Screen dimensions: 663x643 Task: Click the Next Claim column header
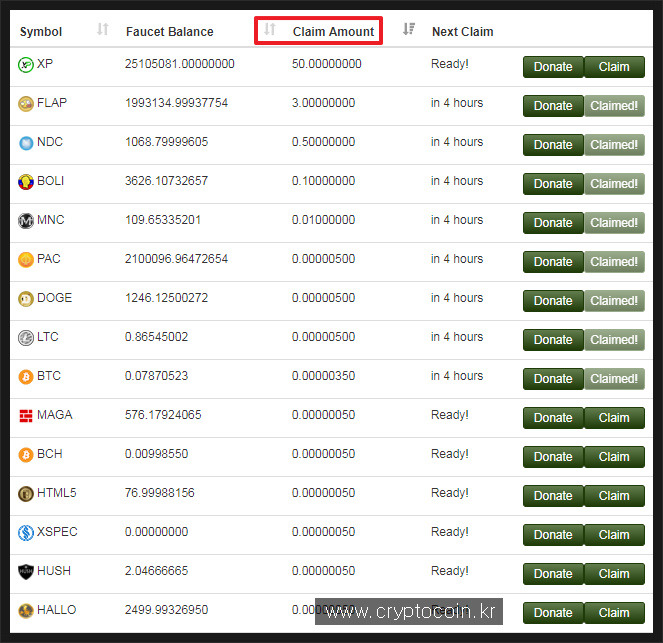[x=463, y=32]
